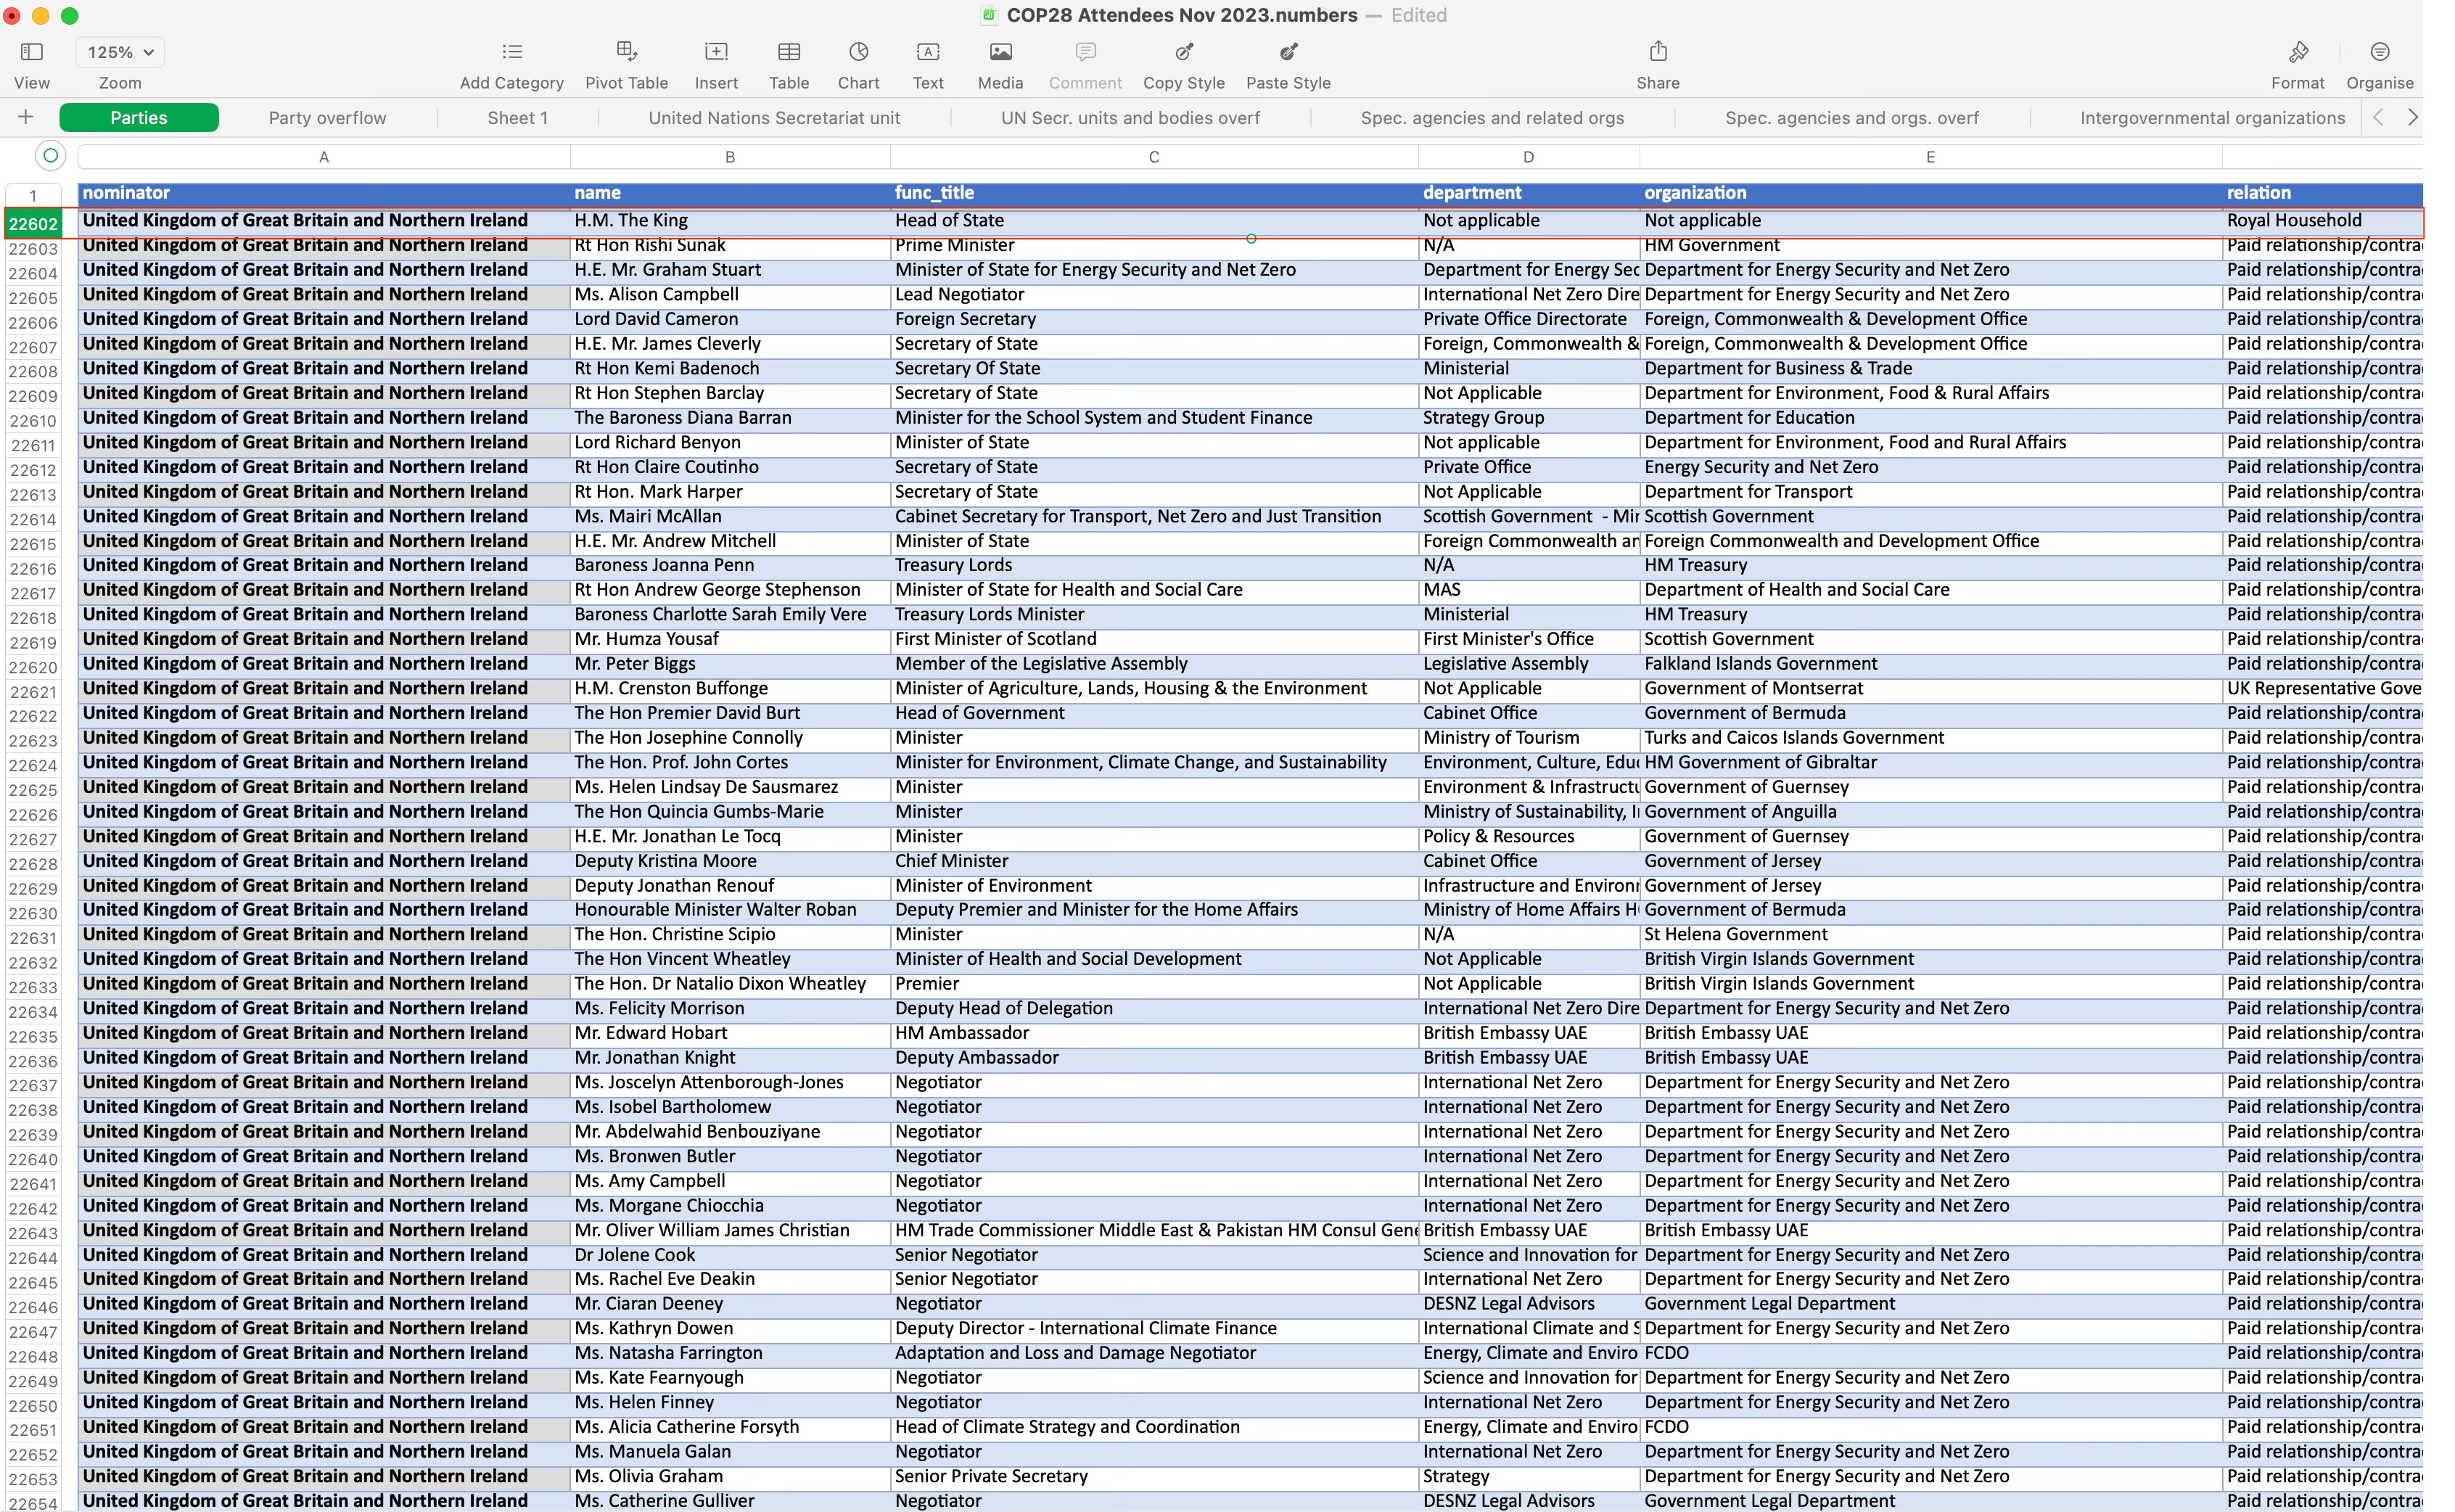
Task: Add a Text box
Action: pyautogui.click(x=927, y=52)
